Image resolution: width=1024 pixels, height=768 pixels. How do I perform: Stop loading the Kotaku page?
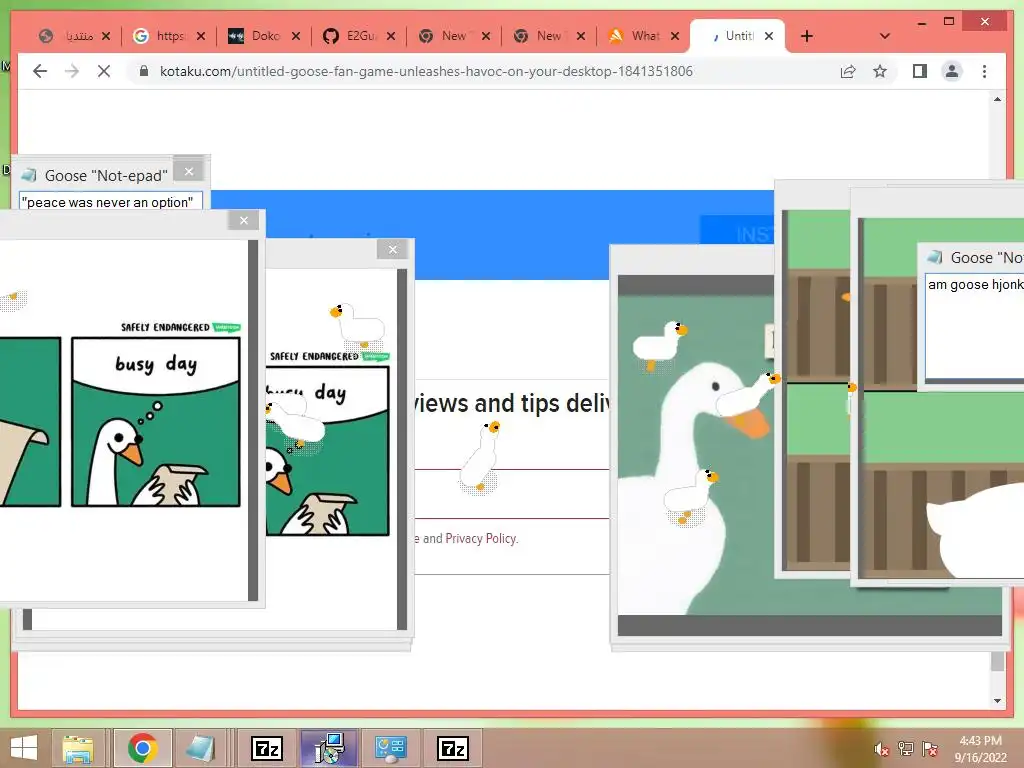(104, 71)
